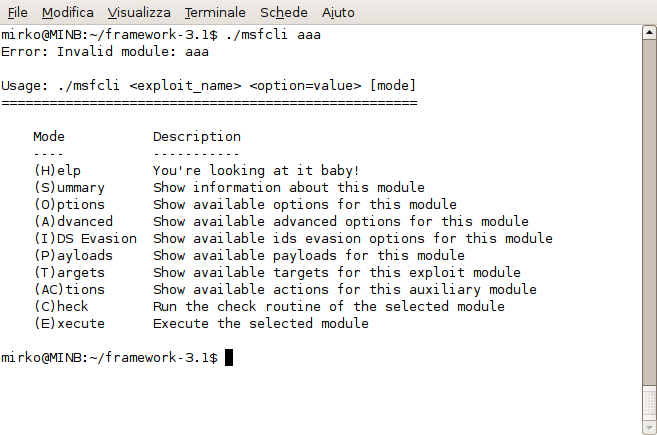
Task: Click 'Execute the selected module' description
Action: [261, 323]
